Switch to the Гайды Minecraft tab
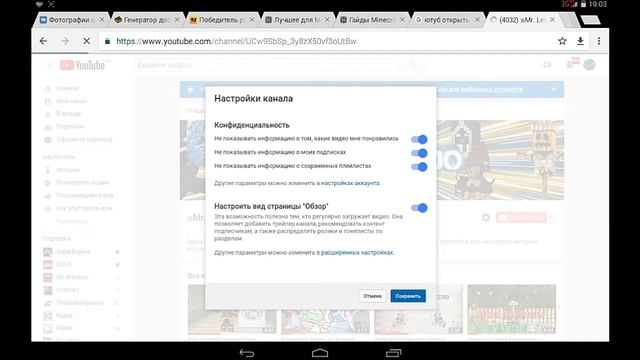Viewport: 640px width, 360px height. [x=371, y=20]
